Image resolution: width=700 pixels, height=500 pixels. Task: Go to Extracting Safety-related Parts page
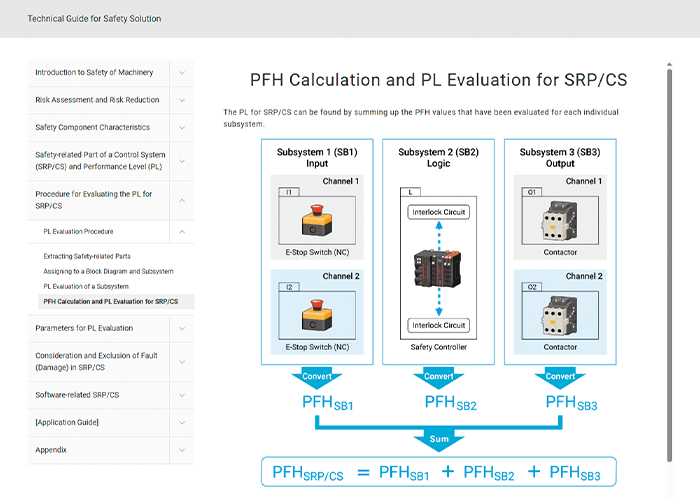point(87,256)
